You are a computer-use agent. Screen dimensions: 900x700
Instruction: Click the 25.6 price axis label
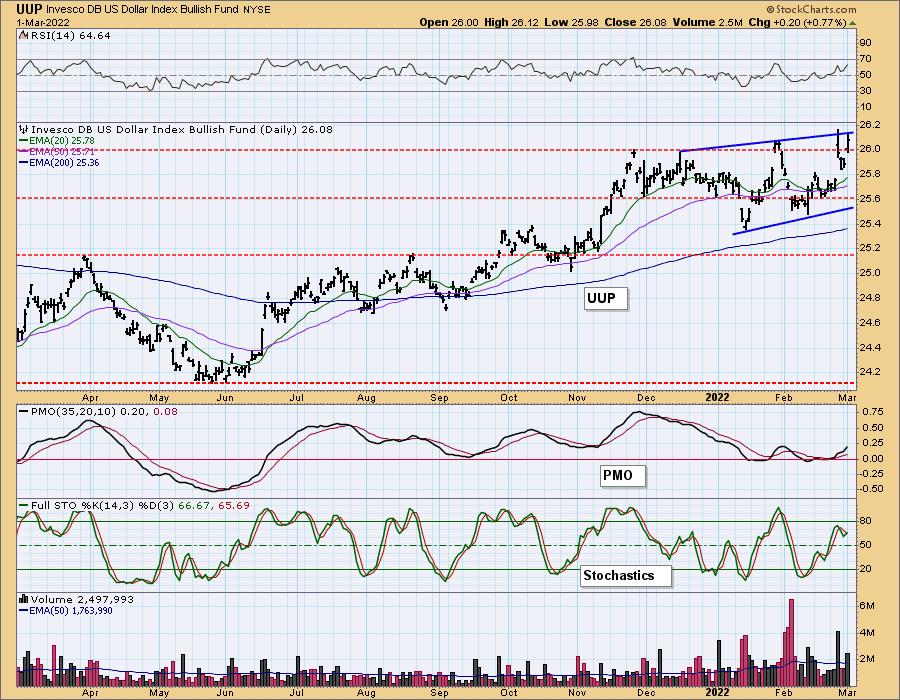[870, 199]
